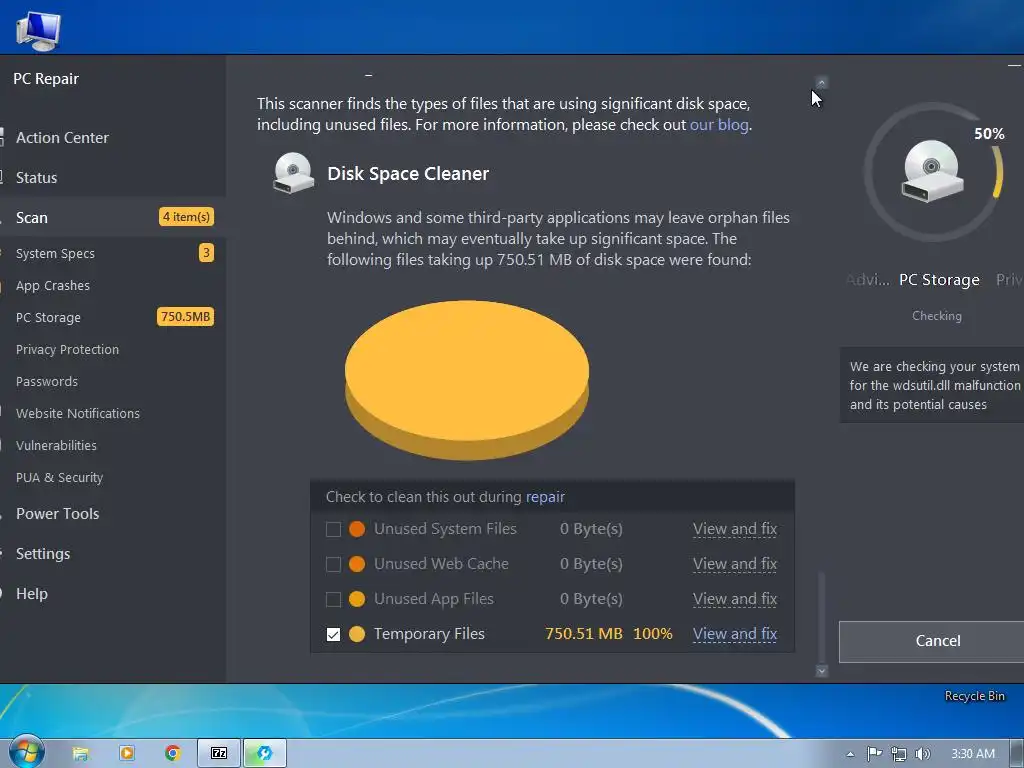
Task: Open Action Center in sidebar
Action: (62, 138)
